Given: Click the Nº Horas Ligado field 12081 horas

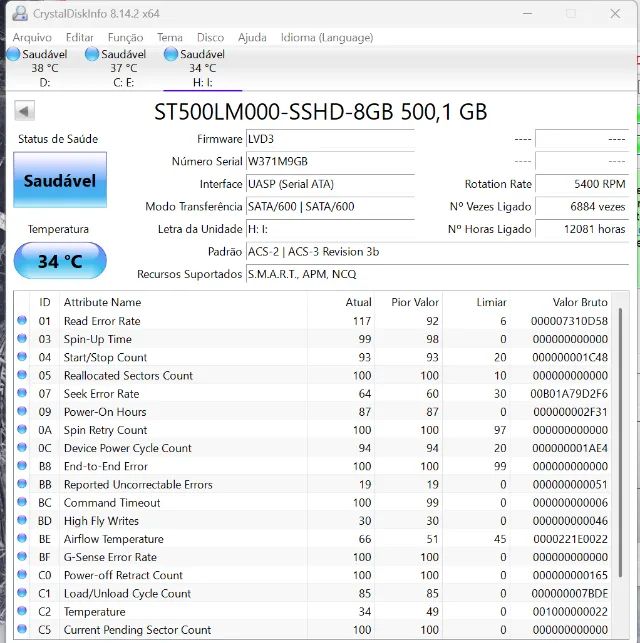Looking at the screenshot, I should (582, 229).
